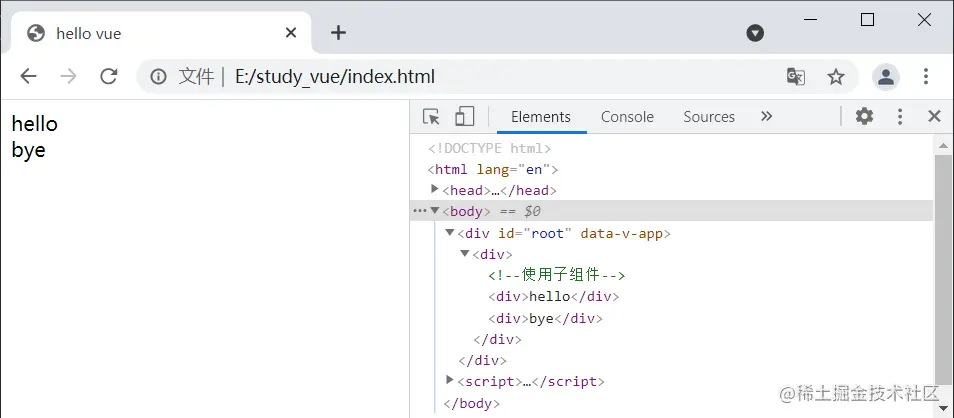
Task: Minimize the Chrome window
Action: 810,19
